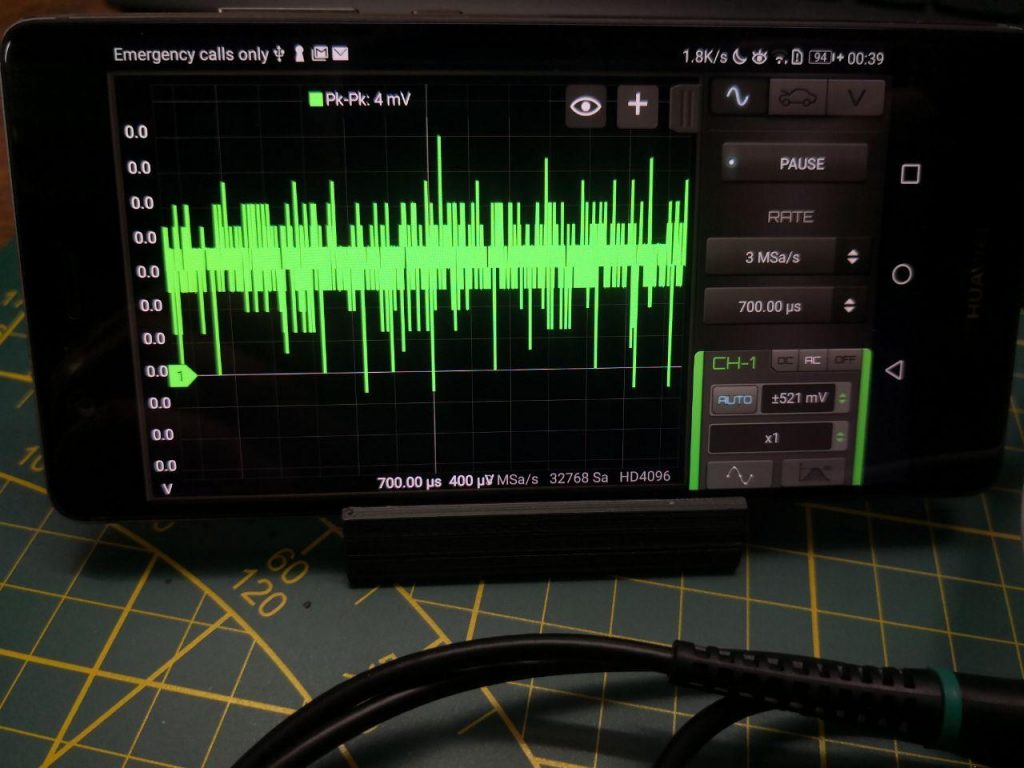1024x768 pixels.
Task: Tap the RATE section label
Action: point(790,217)
